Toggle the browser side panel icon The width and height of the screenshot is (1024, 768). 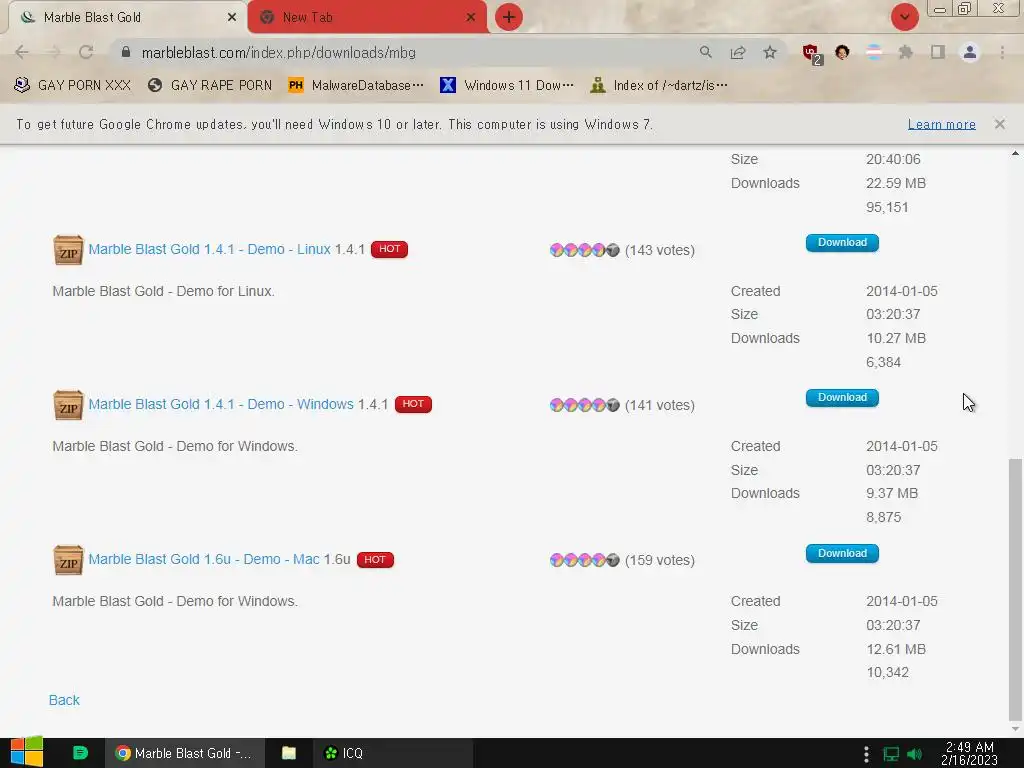click(938, 52)
